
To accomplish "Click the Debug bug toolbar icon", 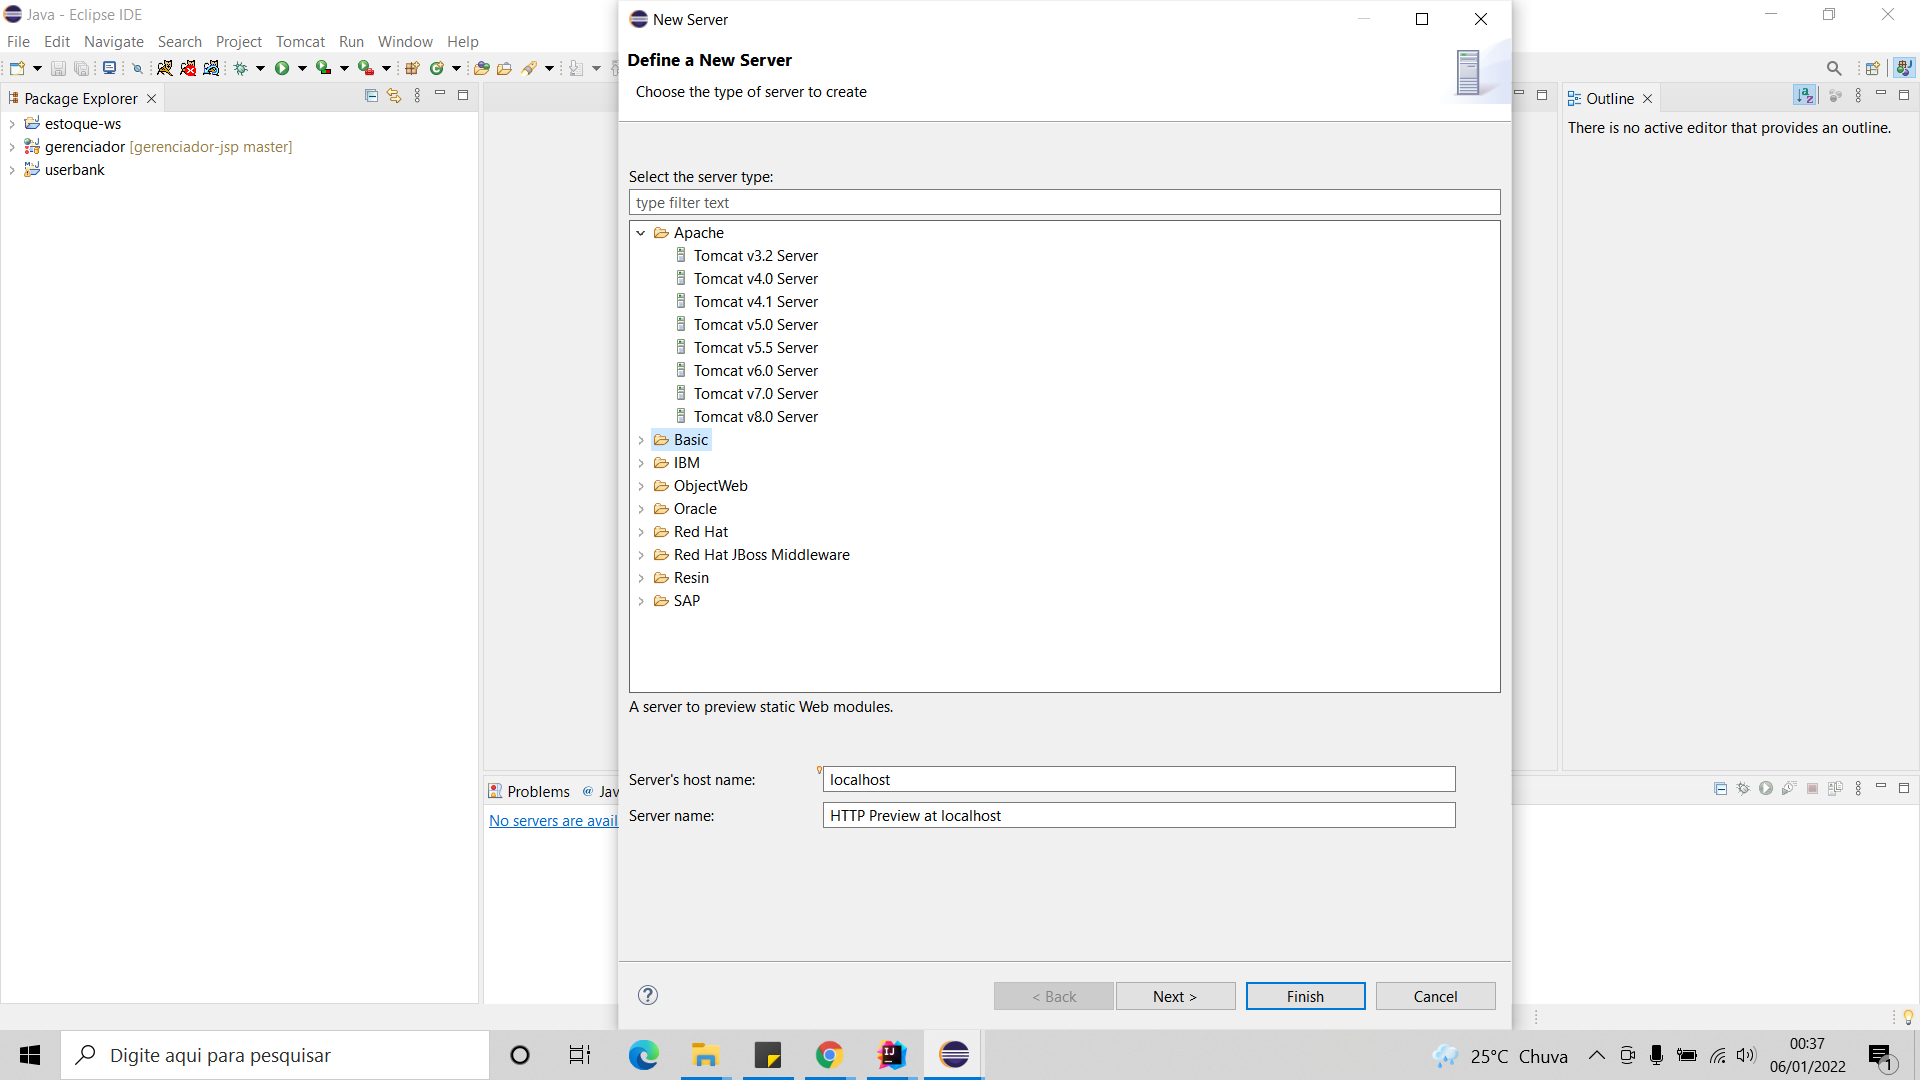I will [x=240, y=68].
